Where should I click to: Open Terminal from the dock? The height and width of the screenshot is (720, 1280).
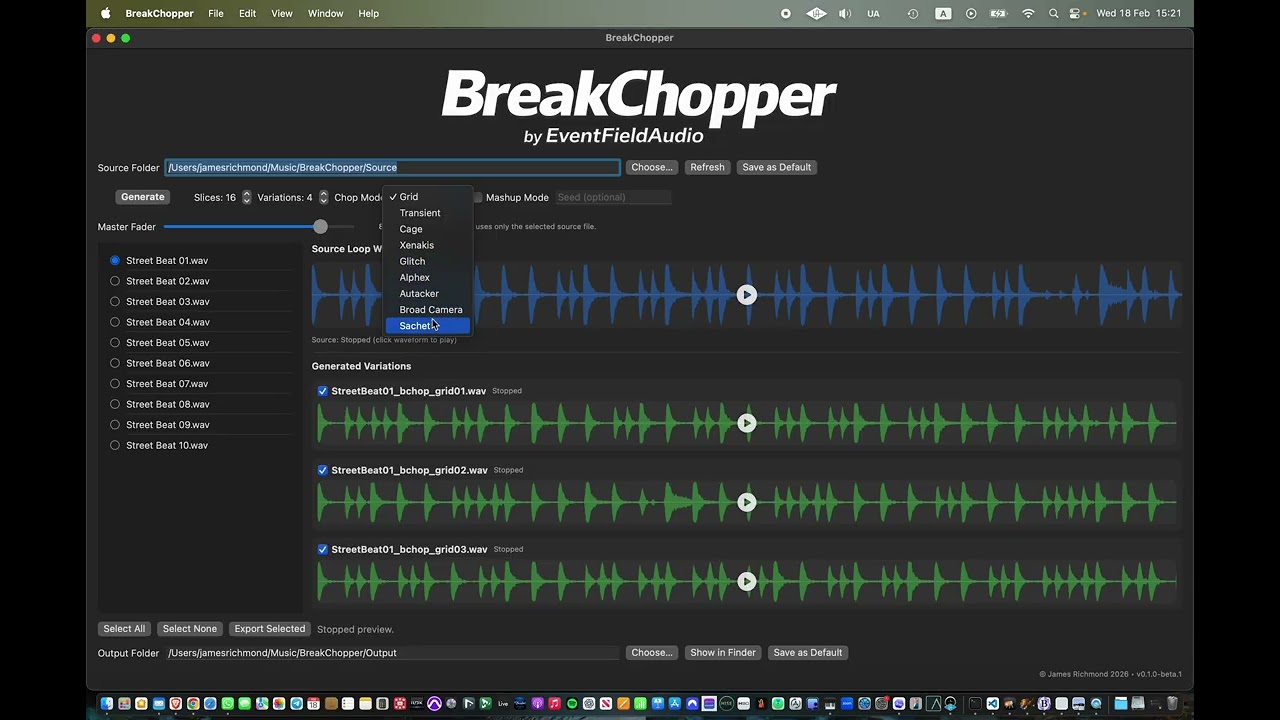pos(975,704)
